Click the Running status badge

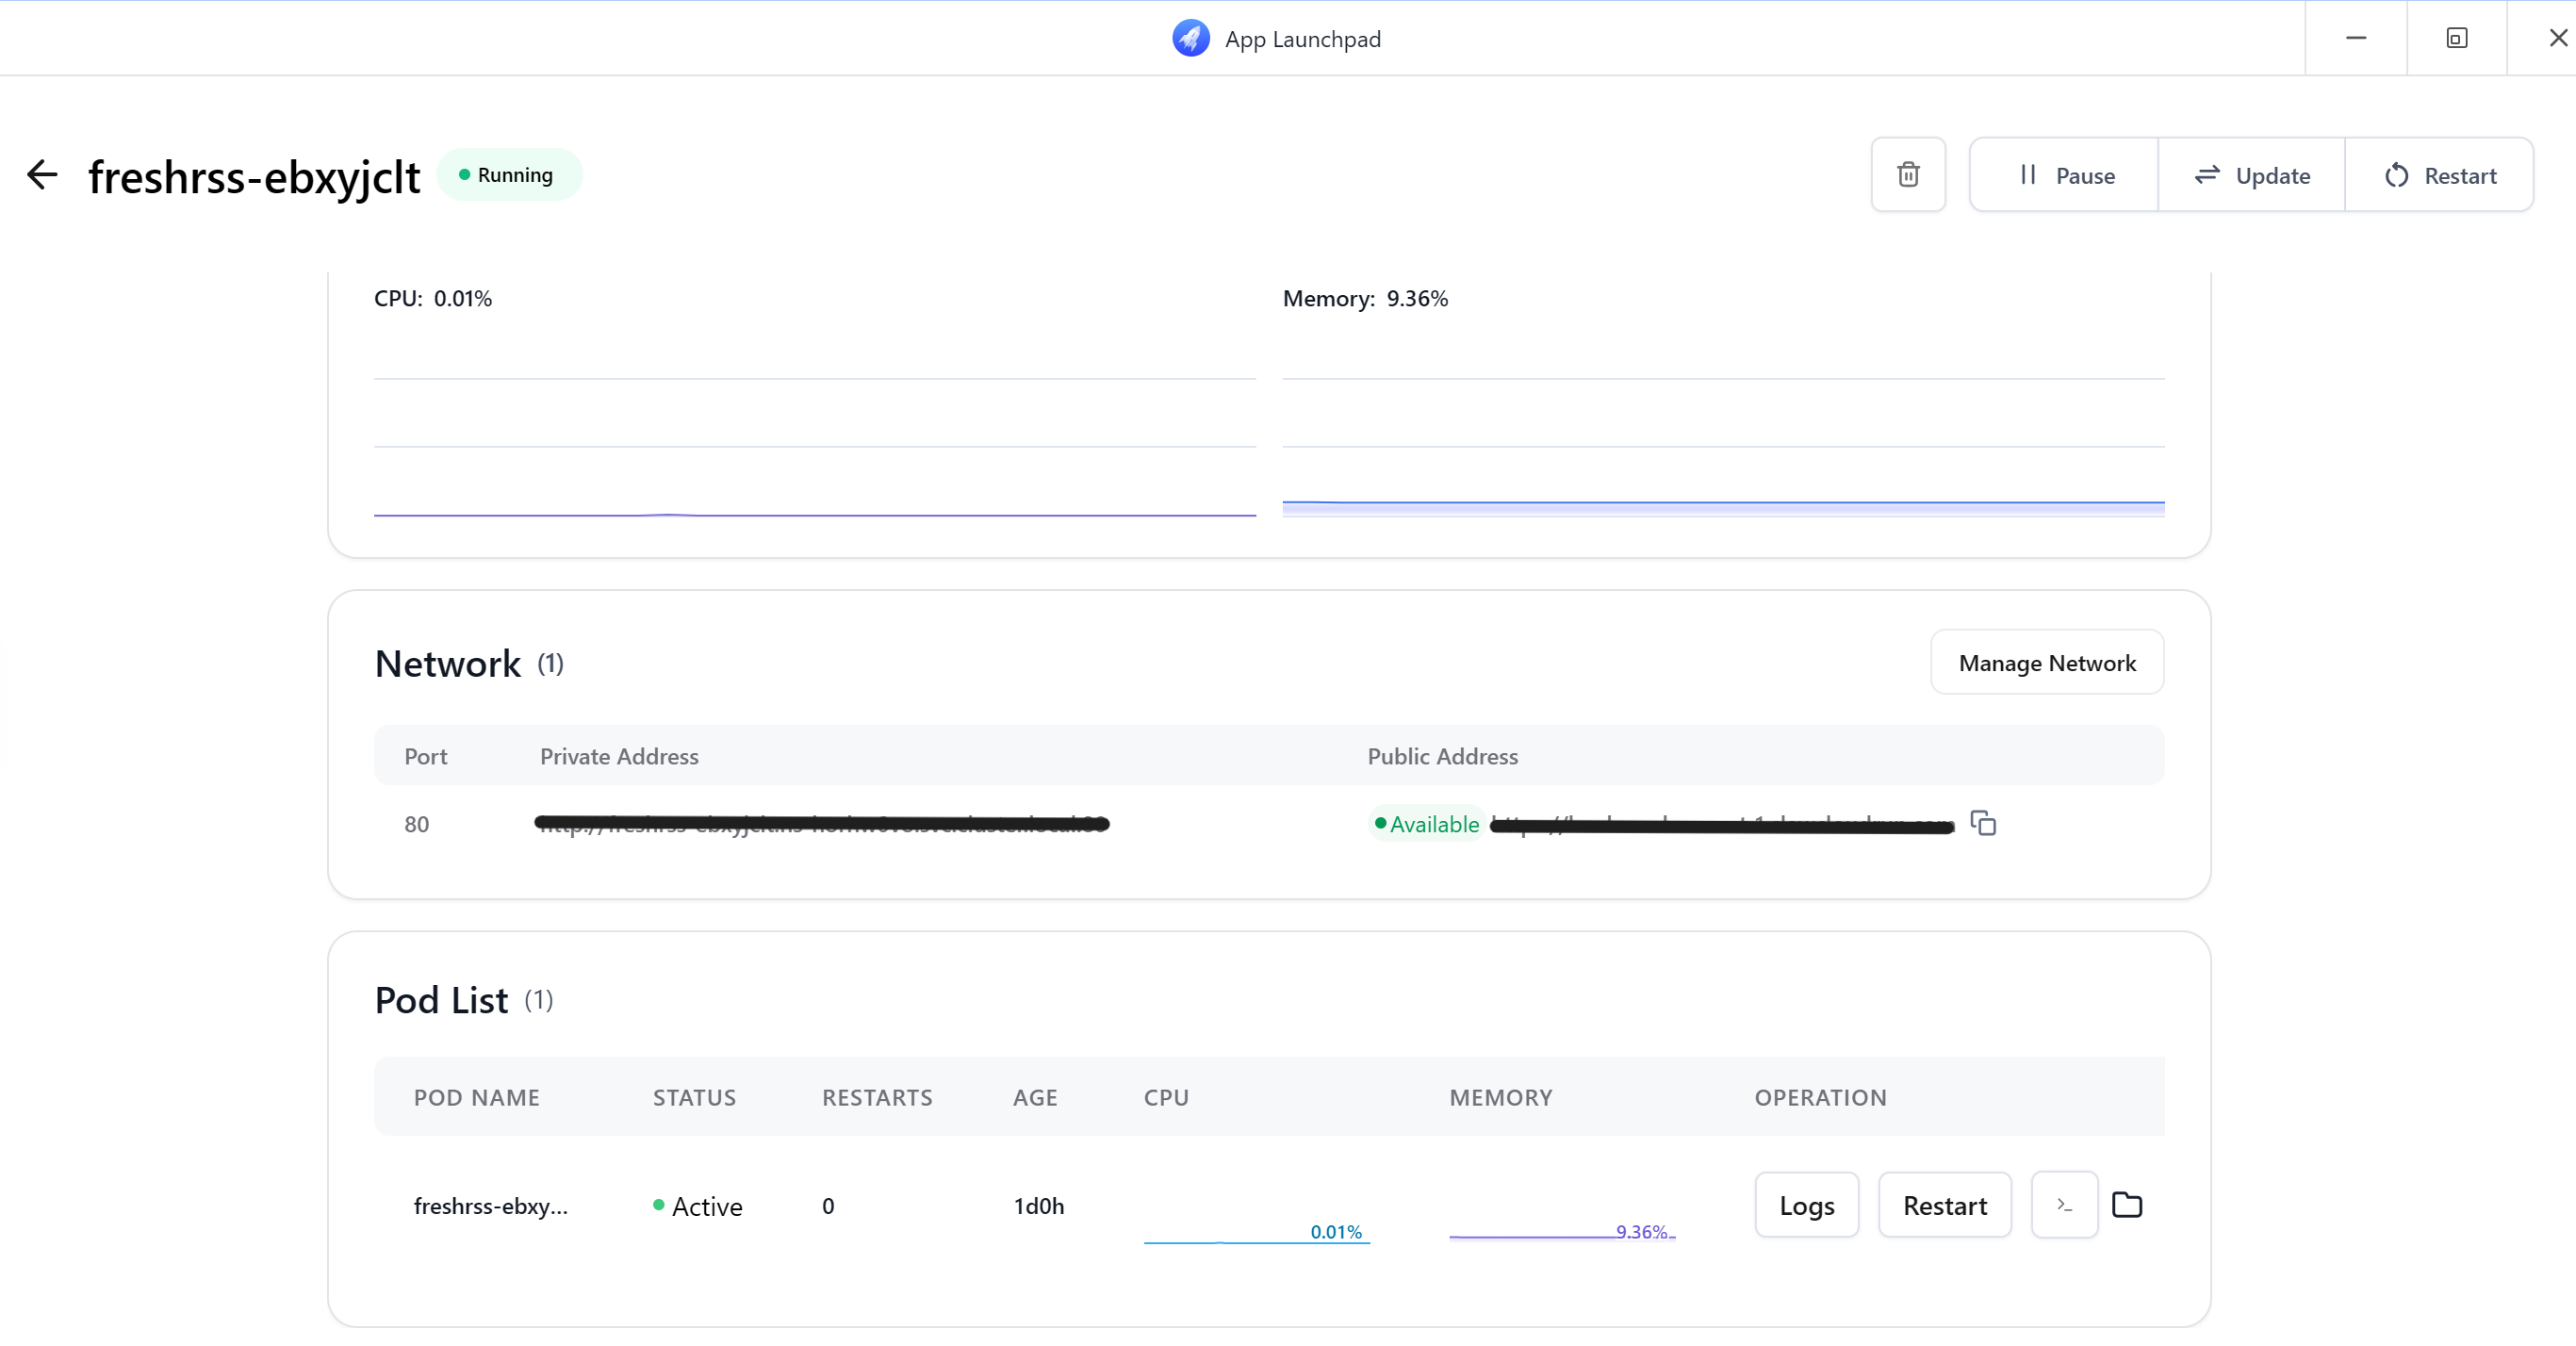click(509, 174)
